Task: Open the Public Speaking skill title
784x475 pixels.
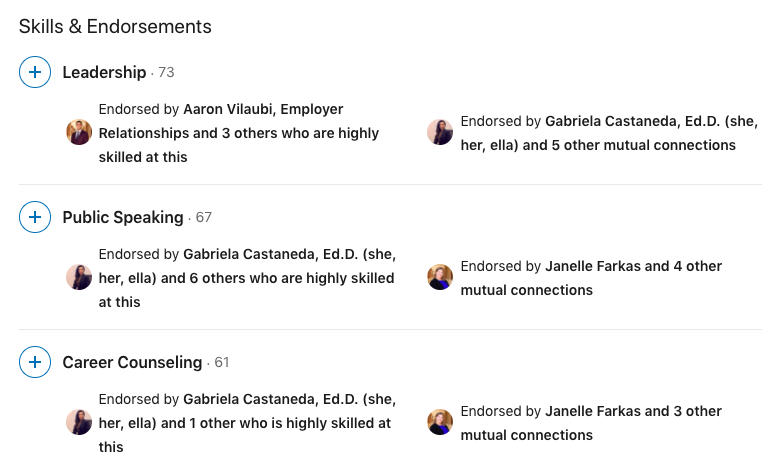Action: 123,217
